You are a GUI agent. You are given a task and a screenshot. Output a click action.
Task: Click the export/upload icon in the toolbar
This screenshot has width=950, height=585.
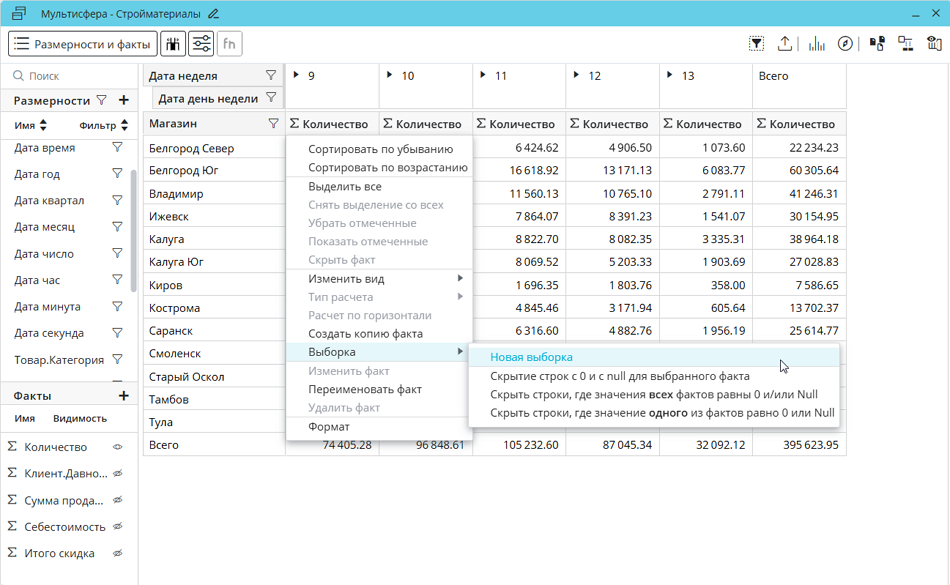(785, 44)
